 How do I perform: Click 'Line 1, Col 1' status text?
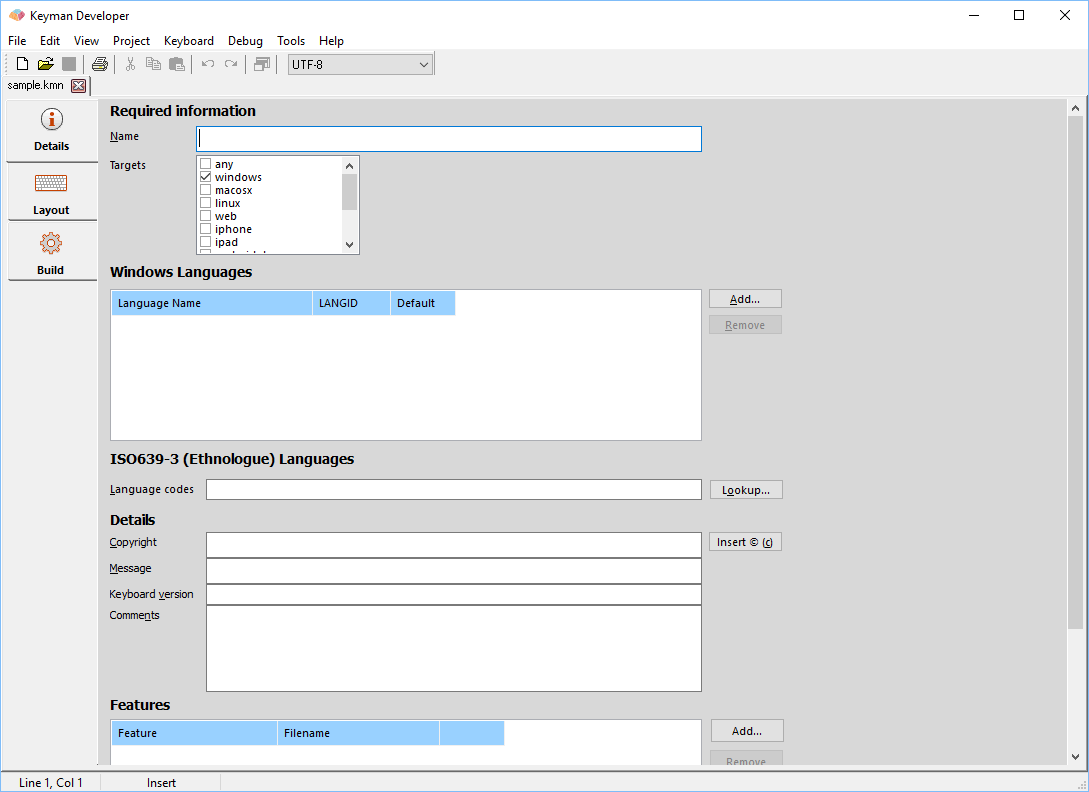[x=50, y=783]
